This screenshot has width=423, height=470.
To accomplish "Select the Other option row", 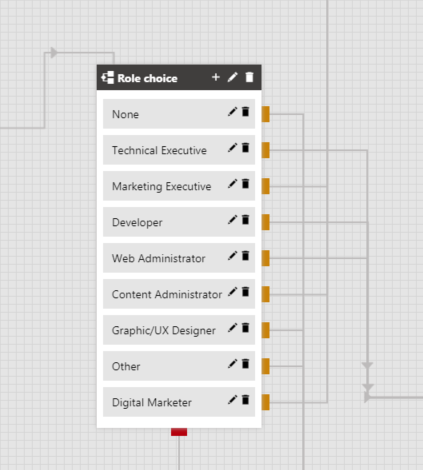I will (179, 366).
